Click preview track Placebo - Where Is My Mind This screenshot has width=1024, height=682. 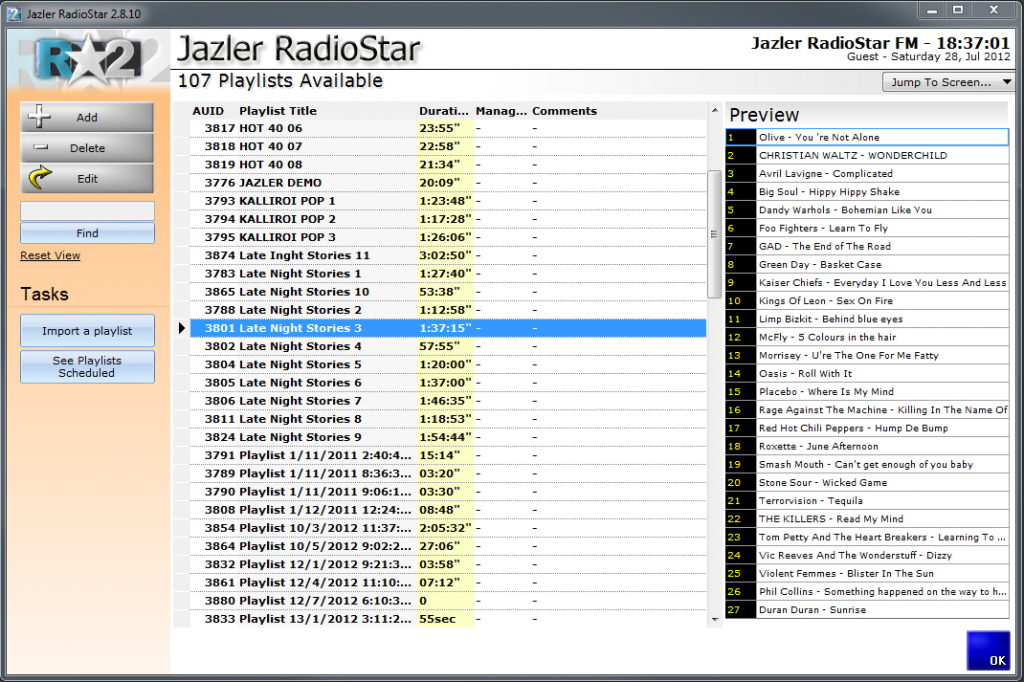point(867,392)
